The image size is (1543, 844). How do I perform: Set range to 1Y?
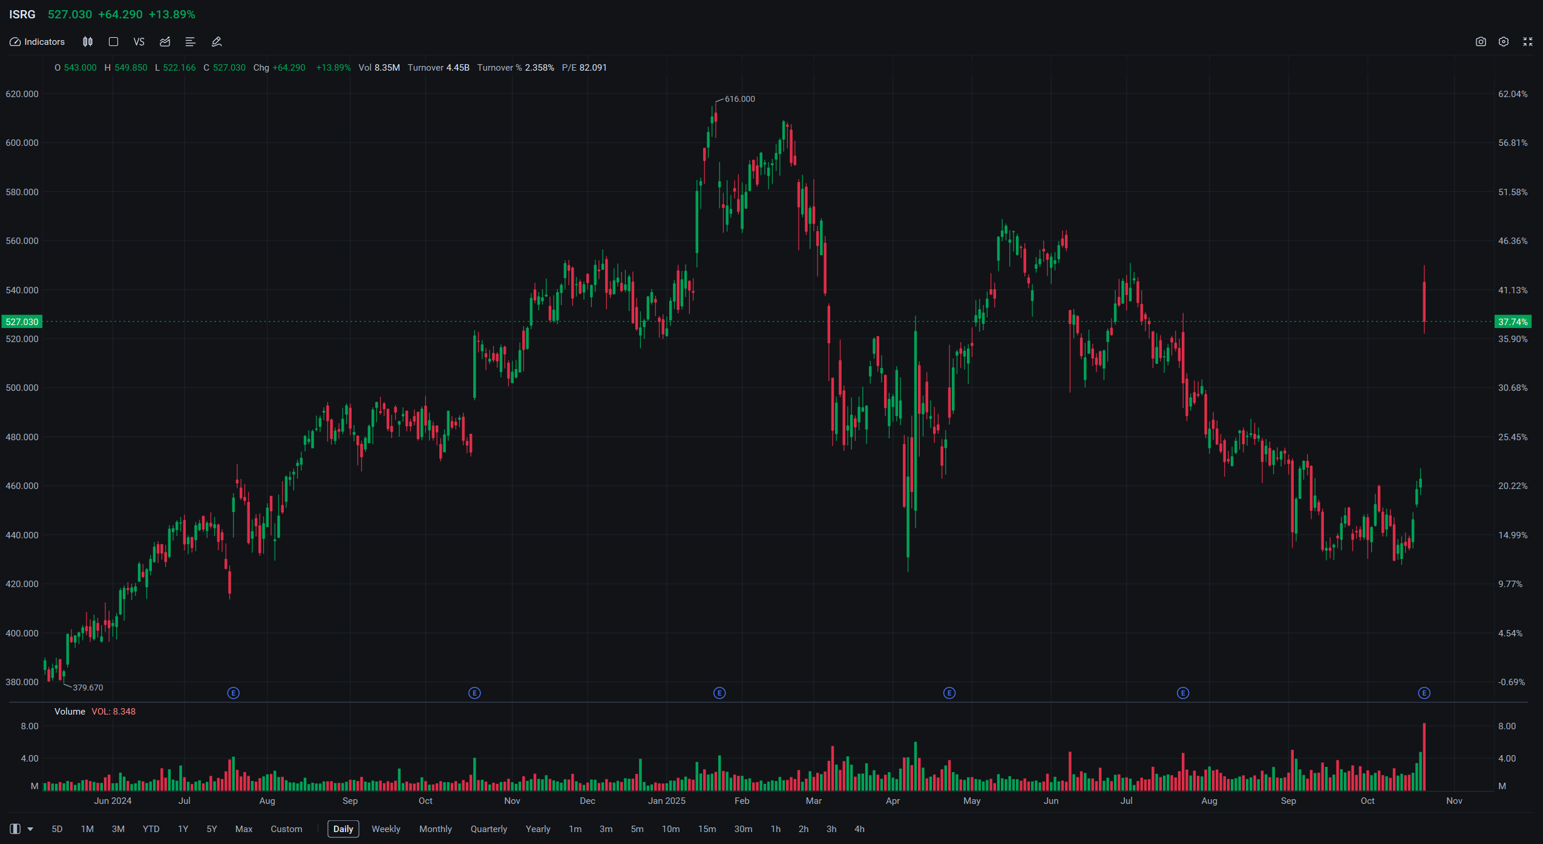[x=183, y=829]
